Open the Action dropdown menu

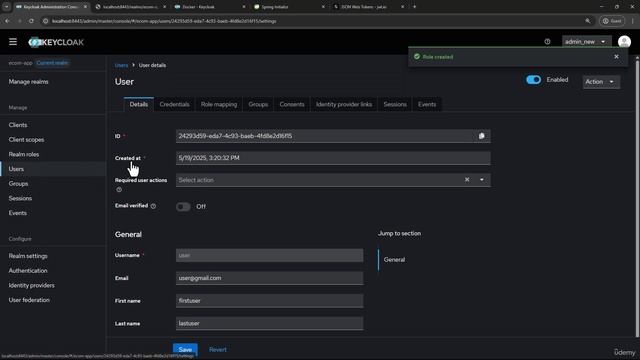pyautogui.click(x=601, y=82)
